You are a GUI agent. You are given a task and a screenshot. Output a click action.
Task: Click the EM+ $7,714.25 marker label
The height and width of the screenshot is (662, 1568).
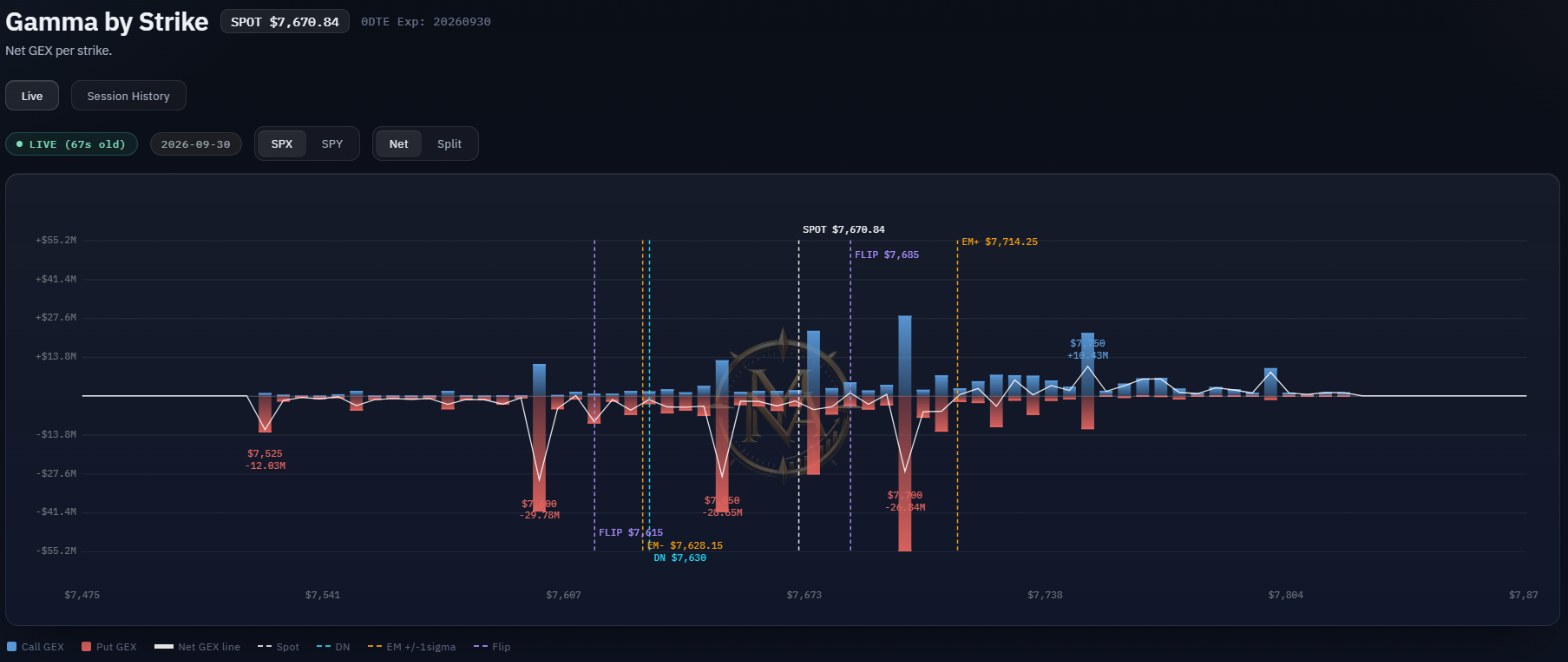999,242
